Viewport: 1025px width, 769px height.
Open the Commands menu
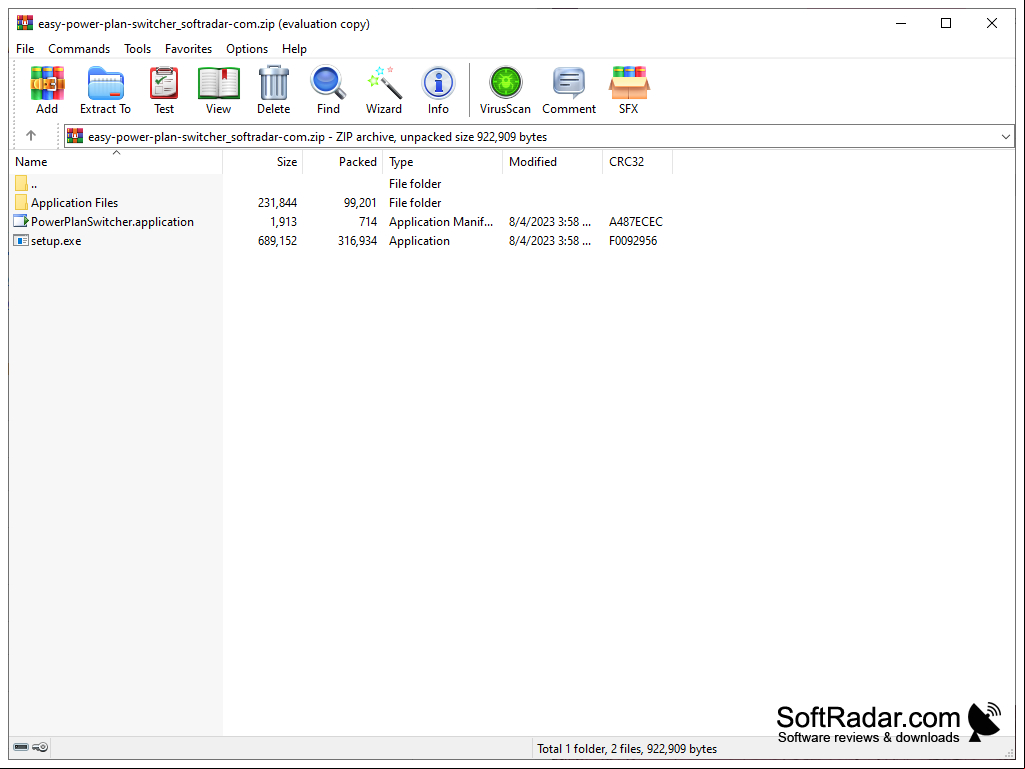79,49
